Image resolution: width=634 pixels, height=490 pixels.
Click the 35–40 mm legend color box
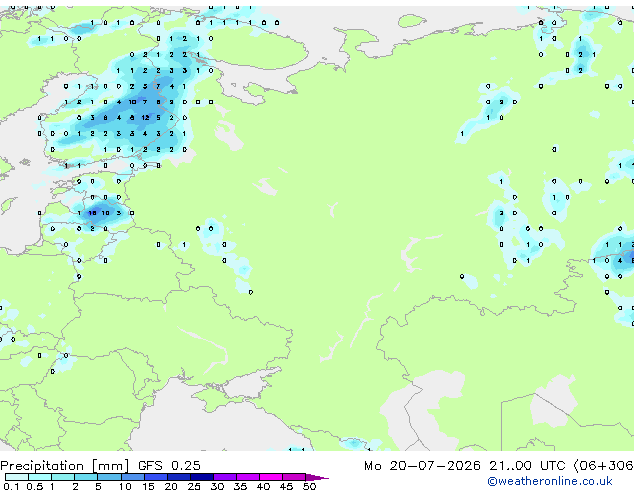247,477
